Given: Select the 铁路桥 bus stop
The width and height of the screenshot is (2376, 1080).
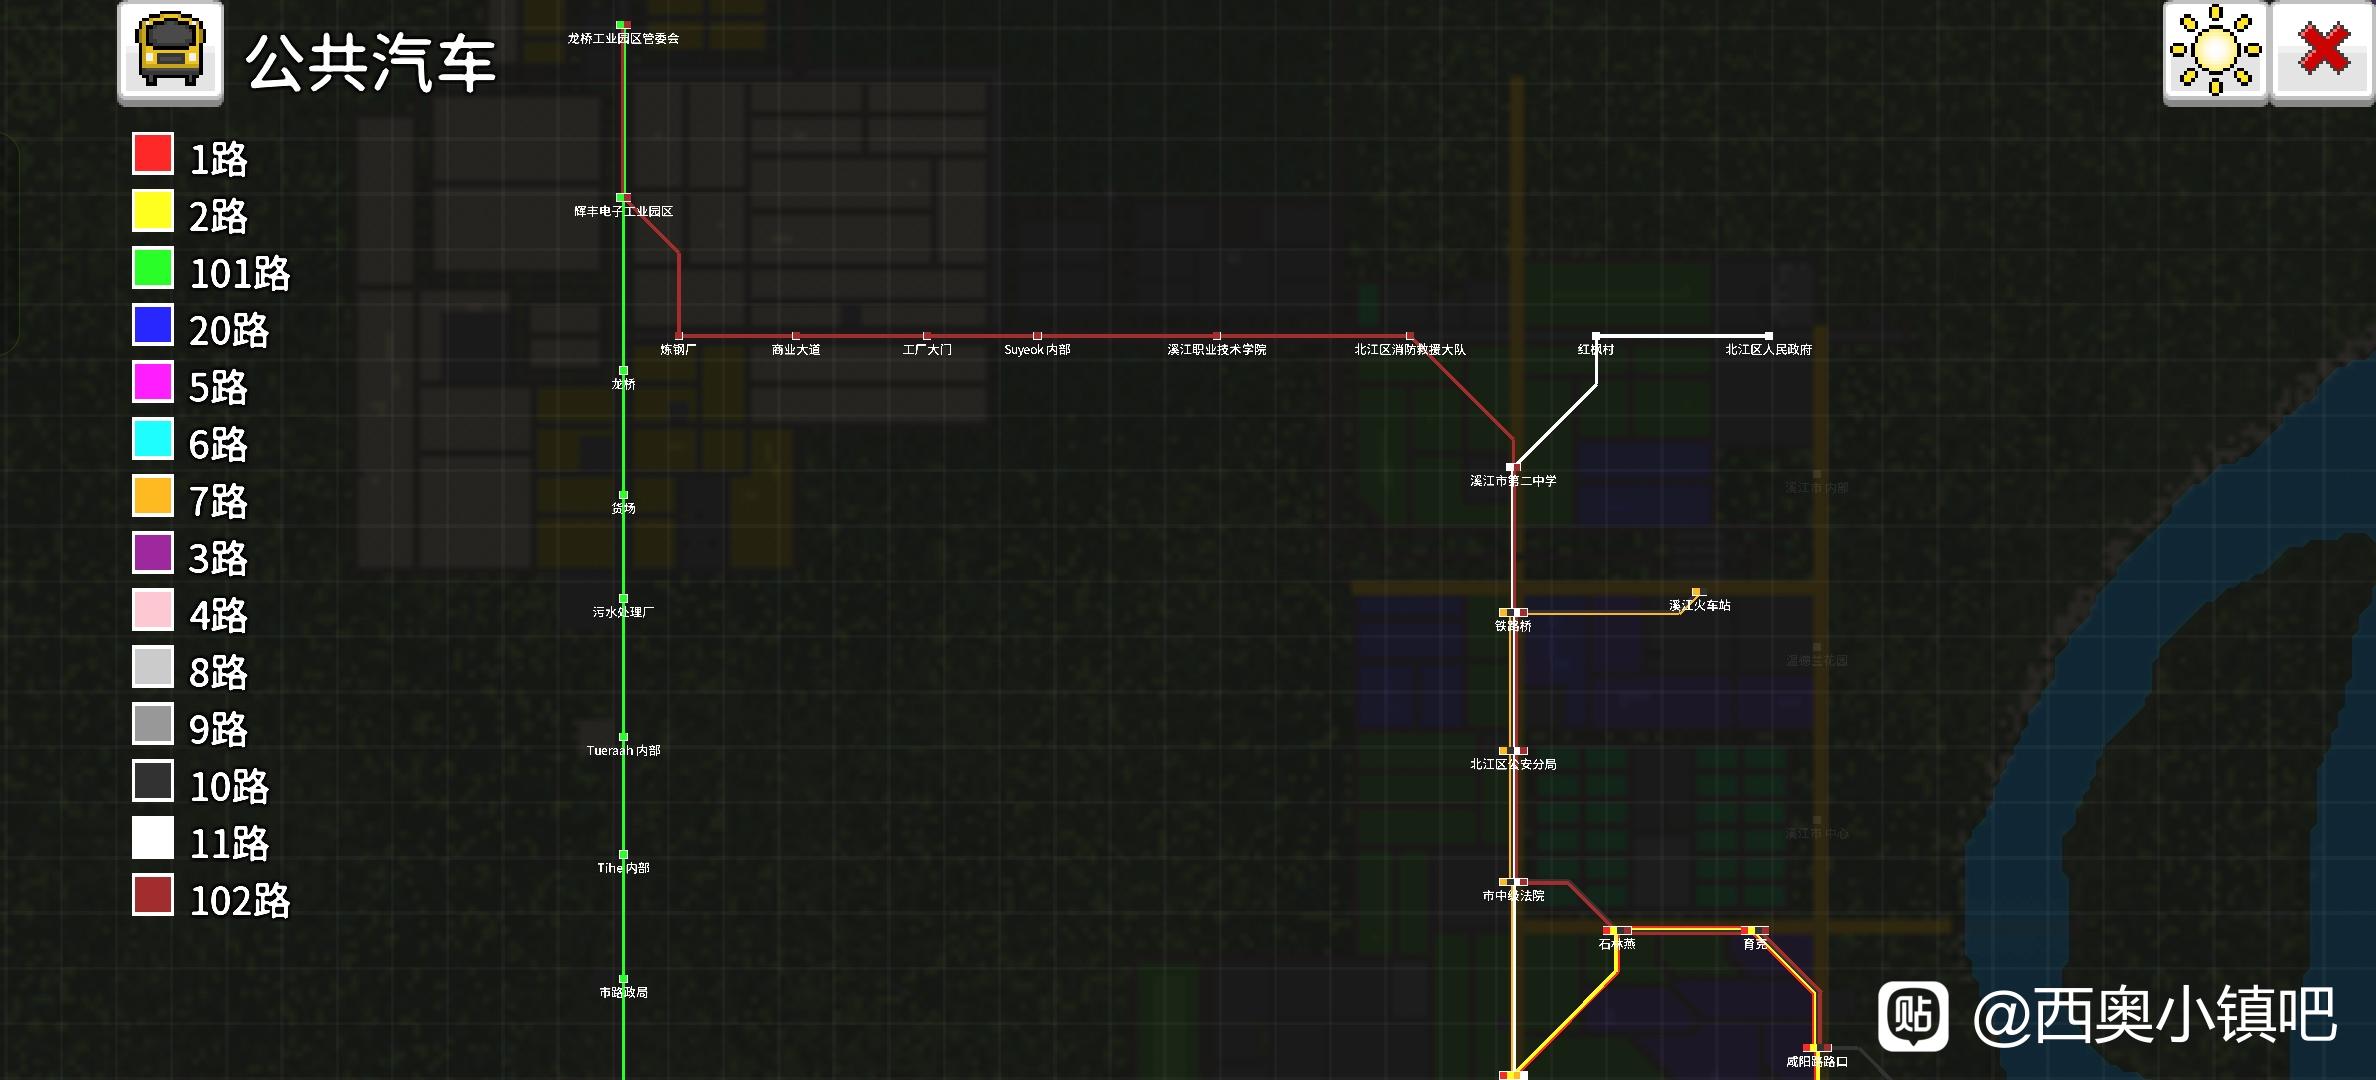Looking at the screenshot, I should pos(1513,612).
